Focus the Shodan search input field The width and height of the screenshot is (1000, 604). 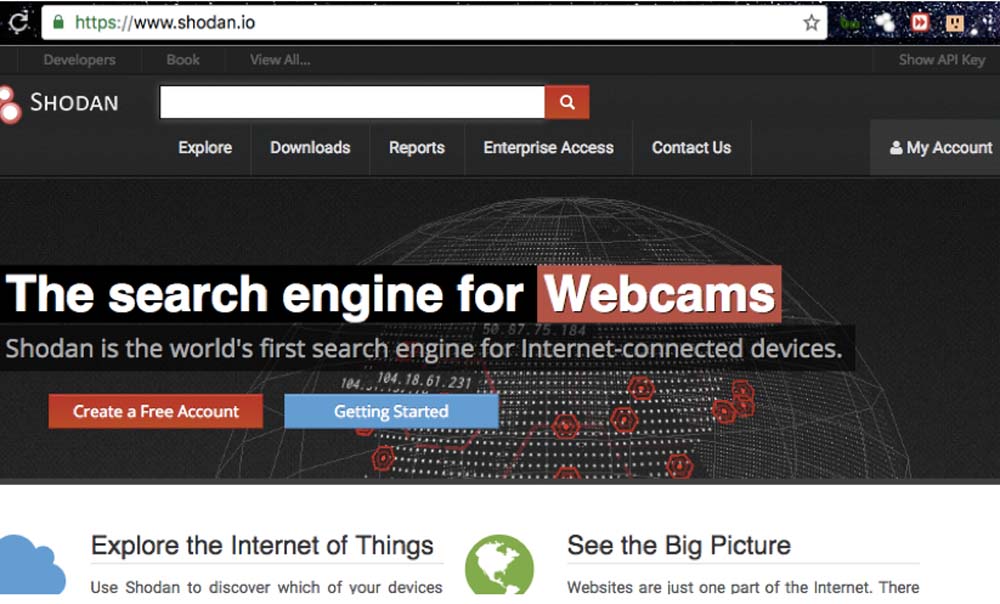(353, 102)
